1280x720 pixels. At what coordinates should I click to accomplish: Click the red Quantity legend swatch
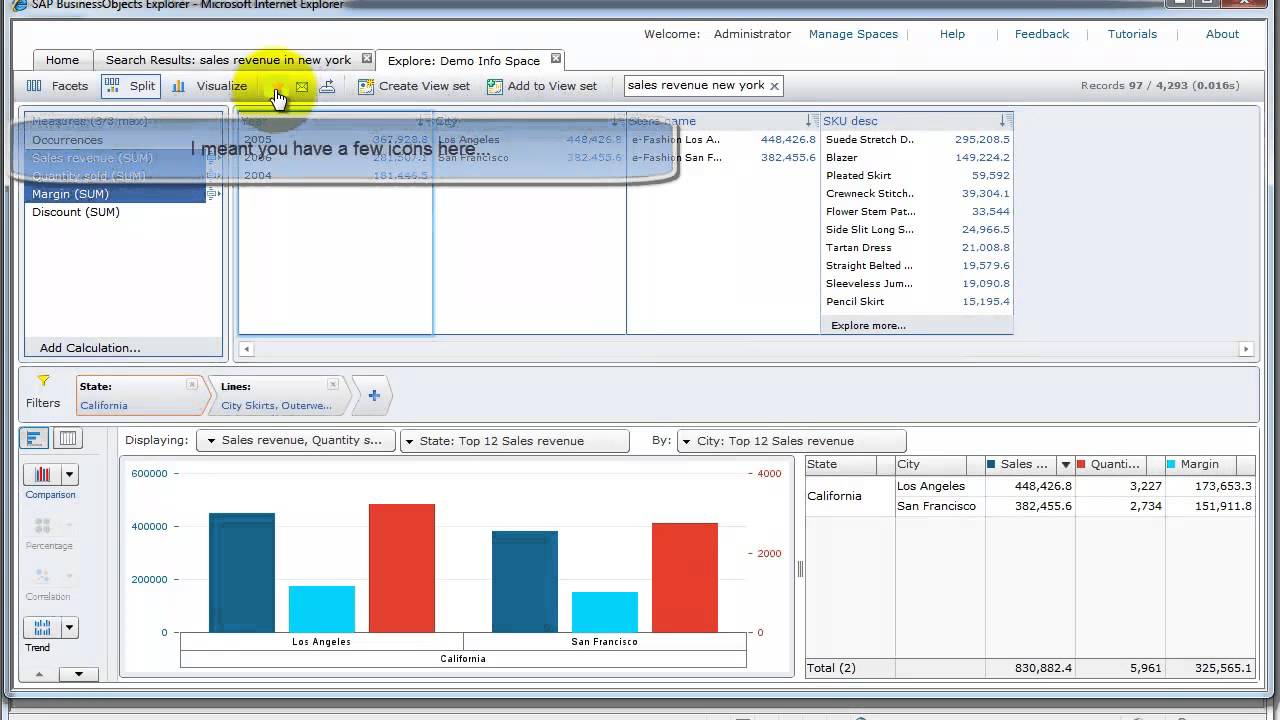click(x=1081, y=464)
